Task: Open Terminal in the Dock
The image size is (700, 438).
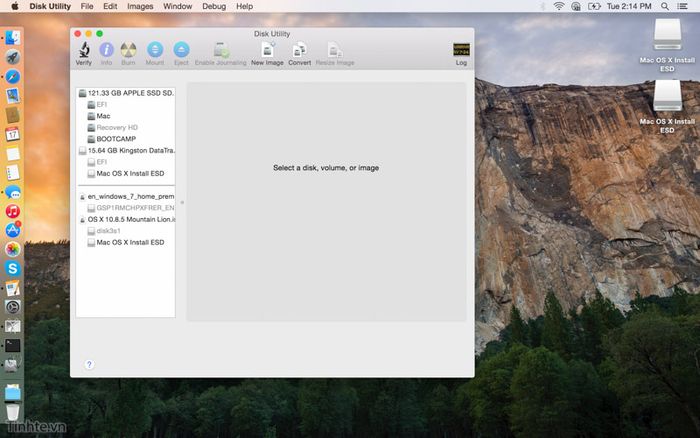Action: [x=12, y=345]
